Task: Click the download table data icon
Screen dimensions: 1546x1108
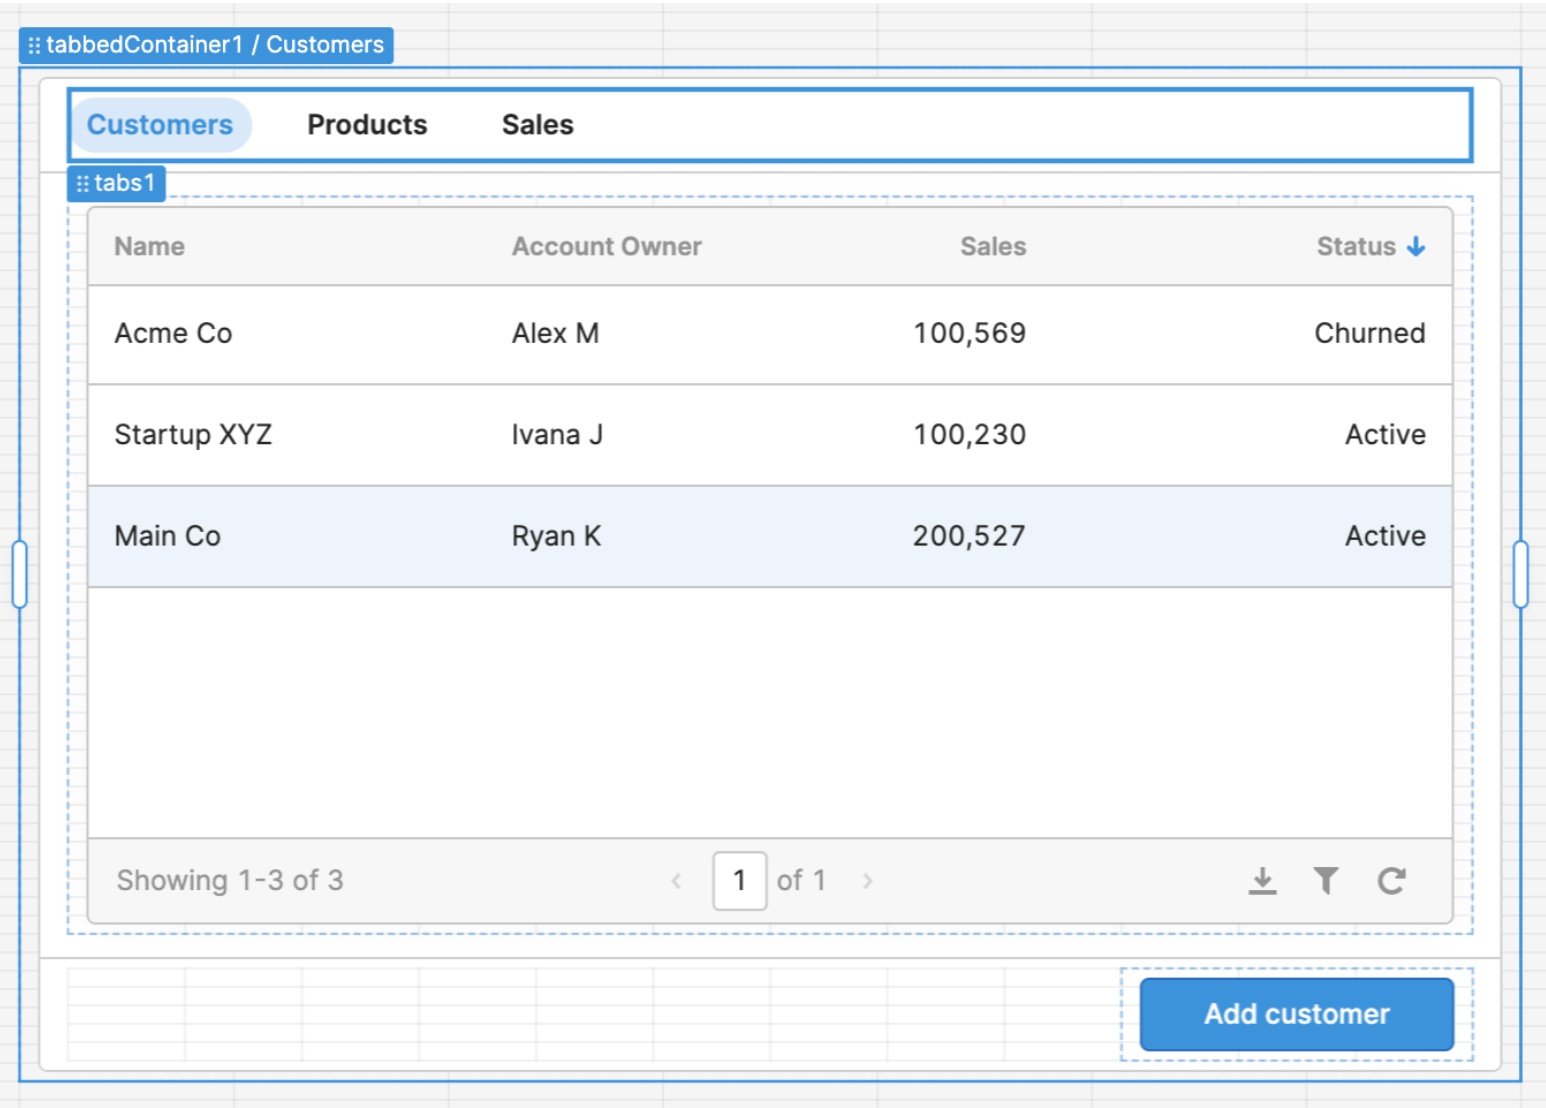Action: click(1262, 881)
